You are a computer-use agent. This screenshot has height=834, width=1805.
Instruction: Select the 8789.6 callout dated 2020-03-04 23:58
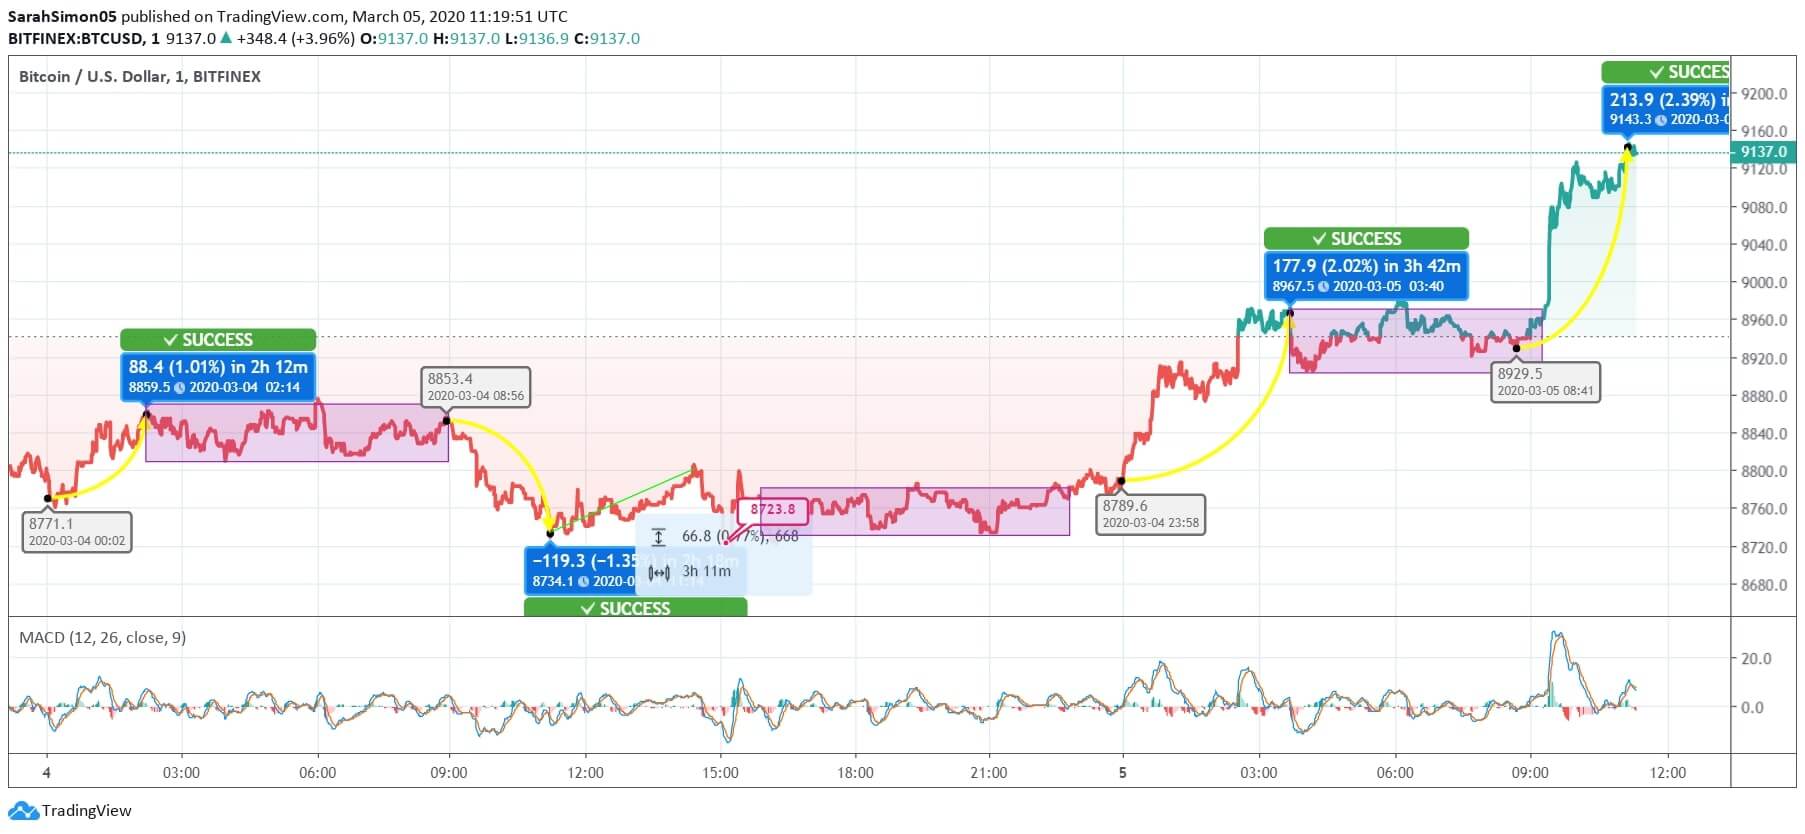point(1150,514)
